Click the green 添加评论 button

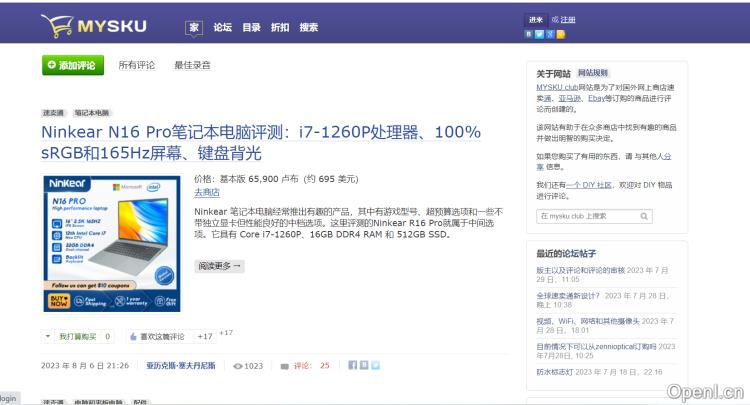tap(73, 65)
